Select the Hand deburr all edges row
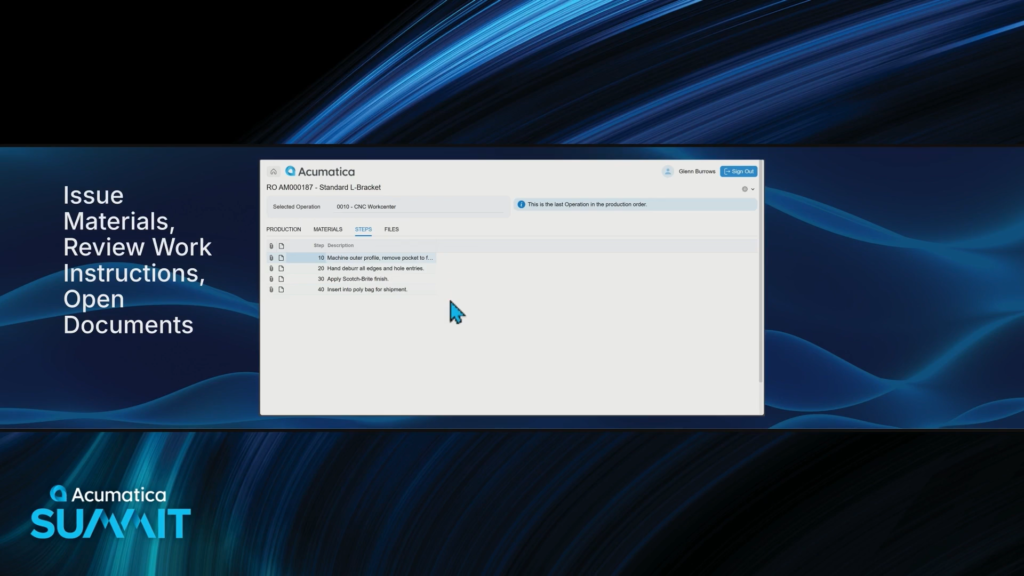 click(375, 268)
